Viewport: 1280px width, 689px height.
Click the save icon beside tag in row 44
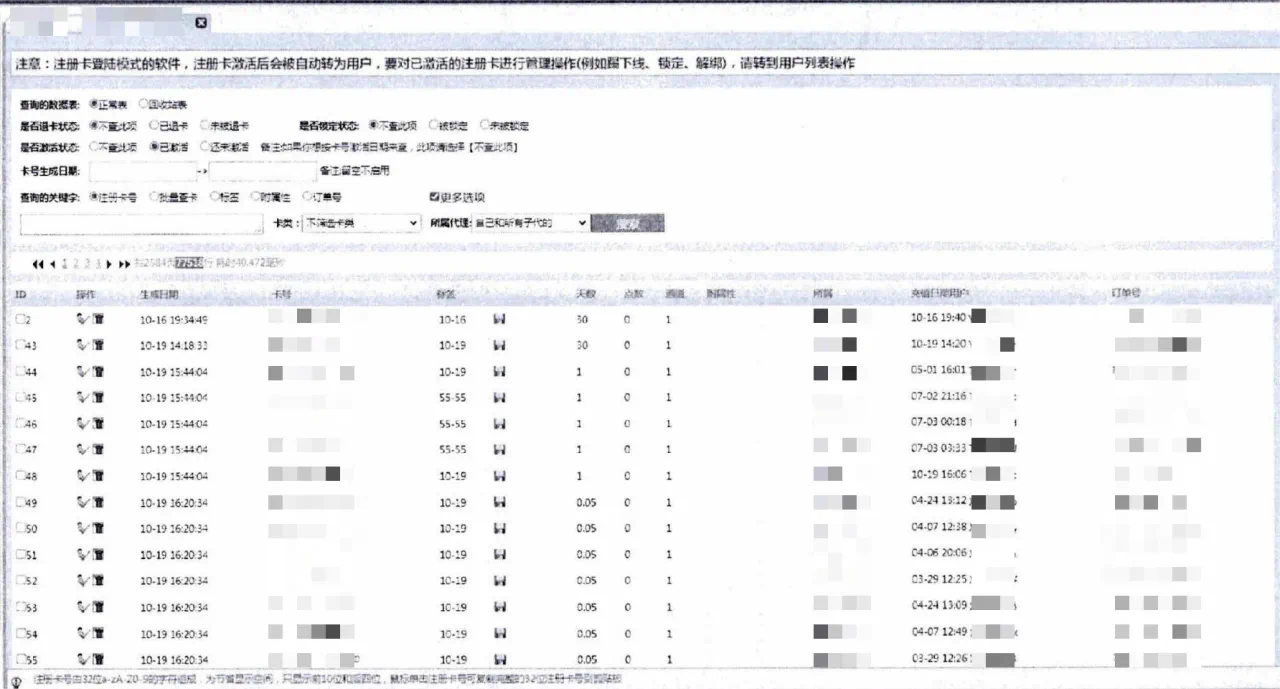point(500,372)
